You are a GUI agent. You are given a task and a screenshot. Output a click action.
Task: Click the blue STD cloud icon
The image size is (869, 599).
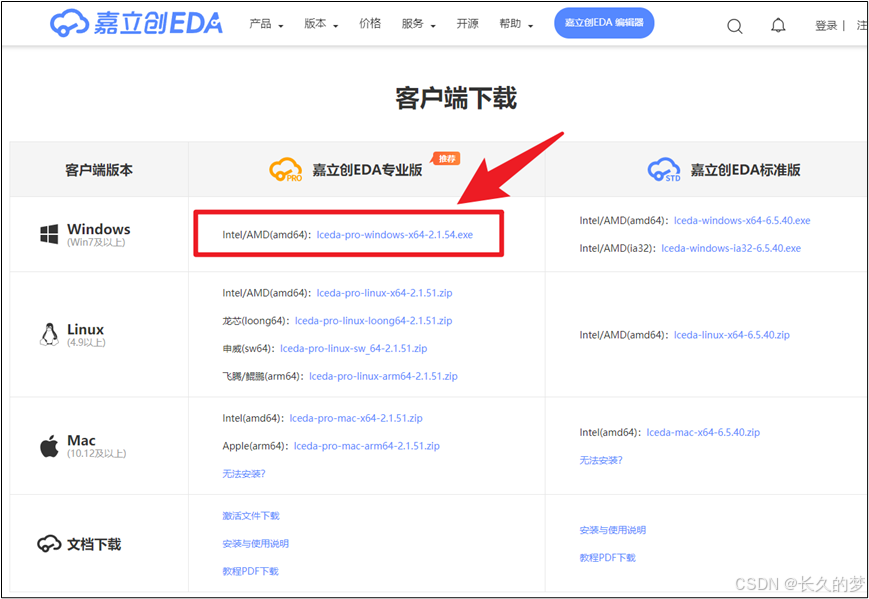coord(664,170)
